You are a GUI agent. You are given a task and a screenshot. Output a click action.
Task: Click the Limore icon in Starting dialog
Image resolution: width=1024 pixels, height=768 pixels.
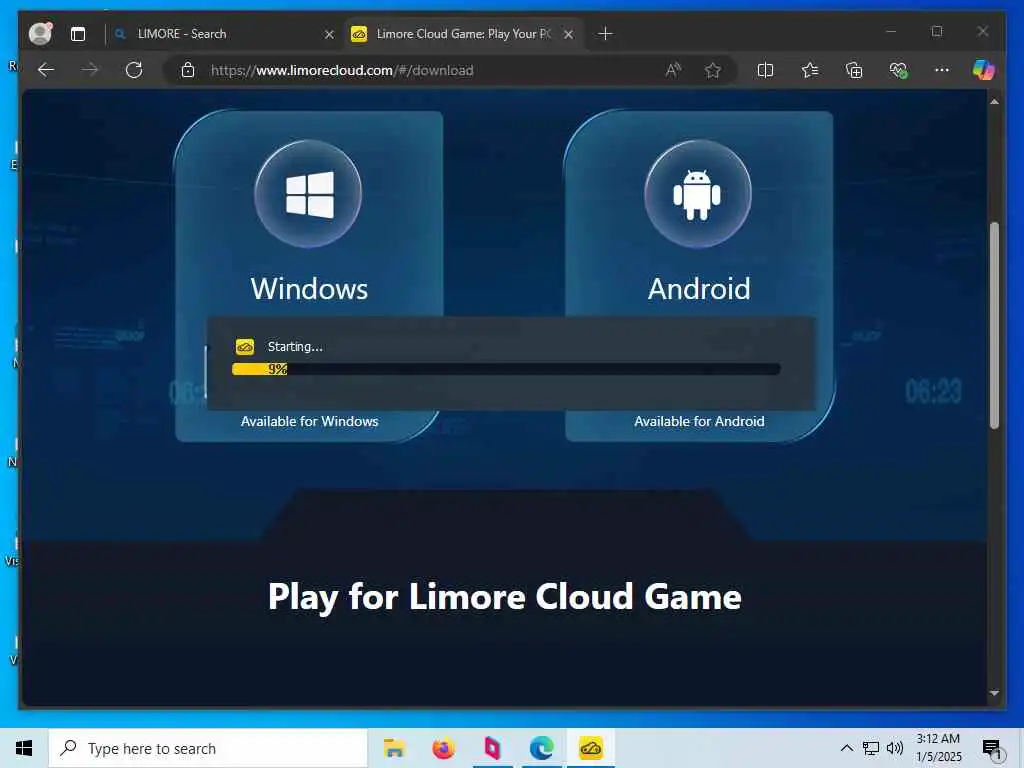coord(245,347)
